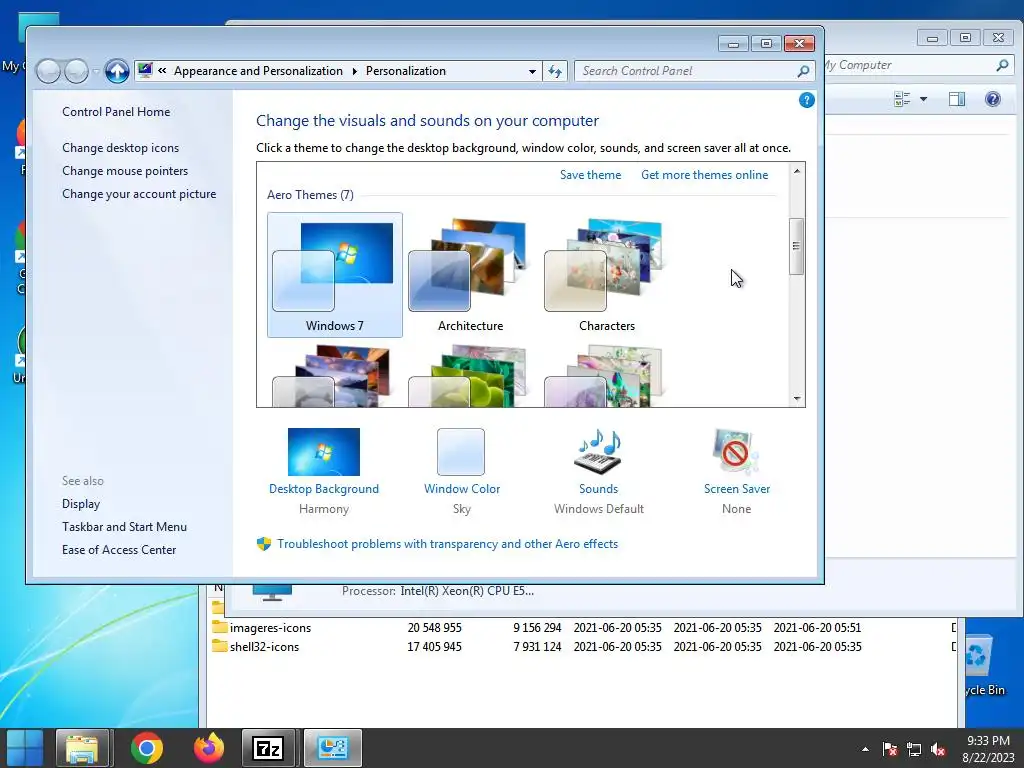
Task: Expand the address bar history dropdown
Action: [x=532, y=71]
